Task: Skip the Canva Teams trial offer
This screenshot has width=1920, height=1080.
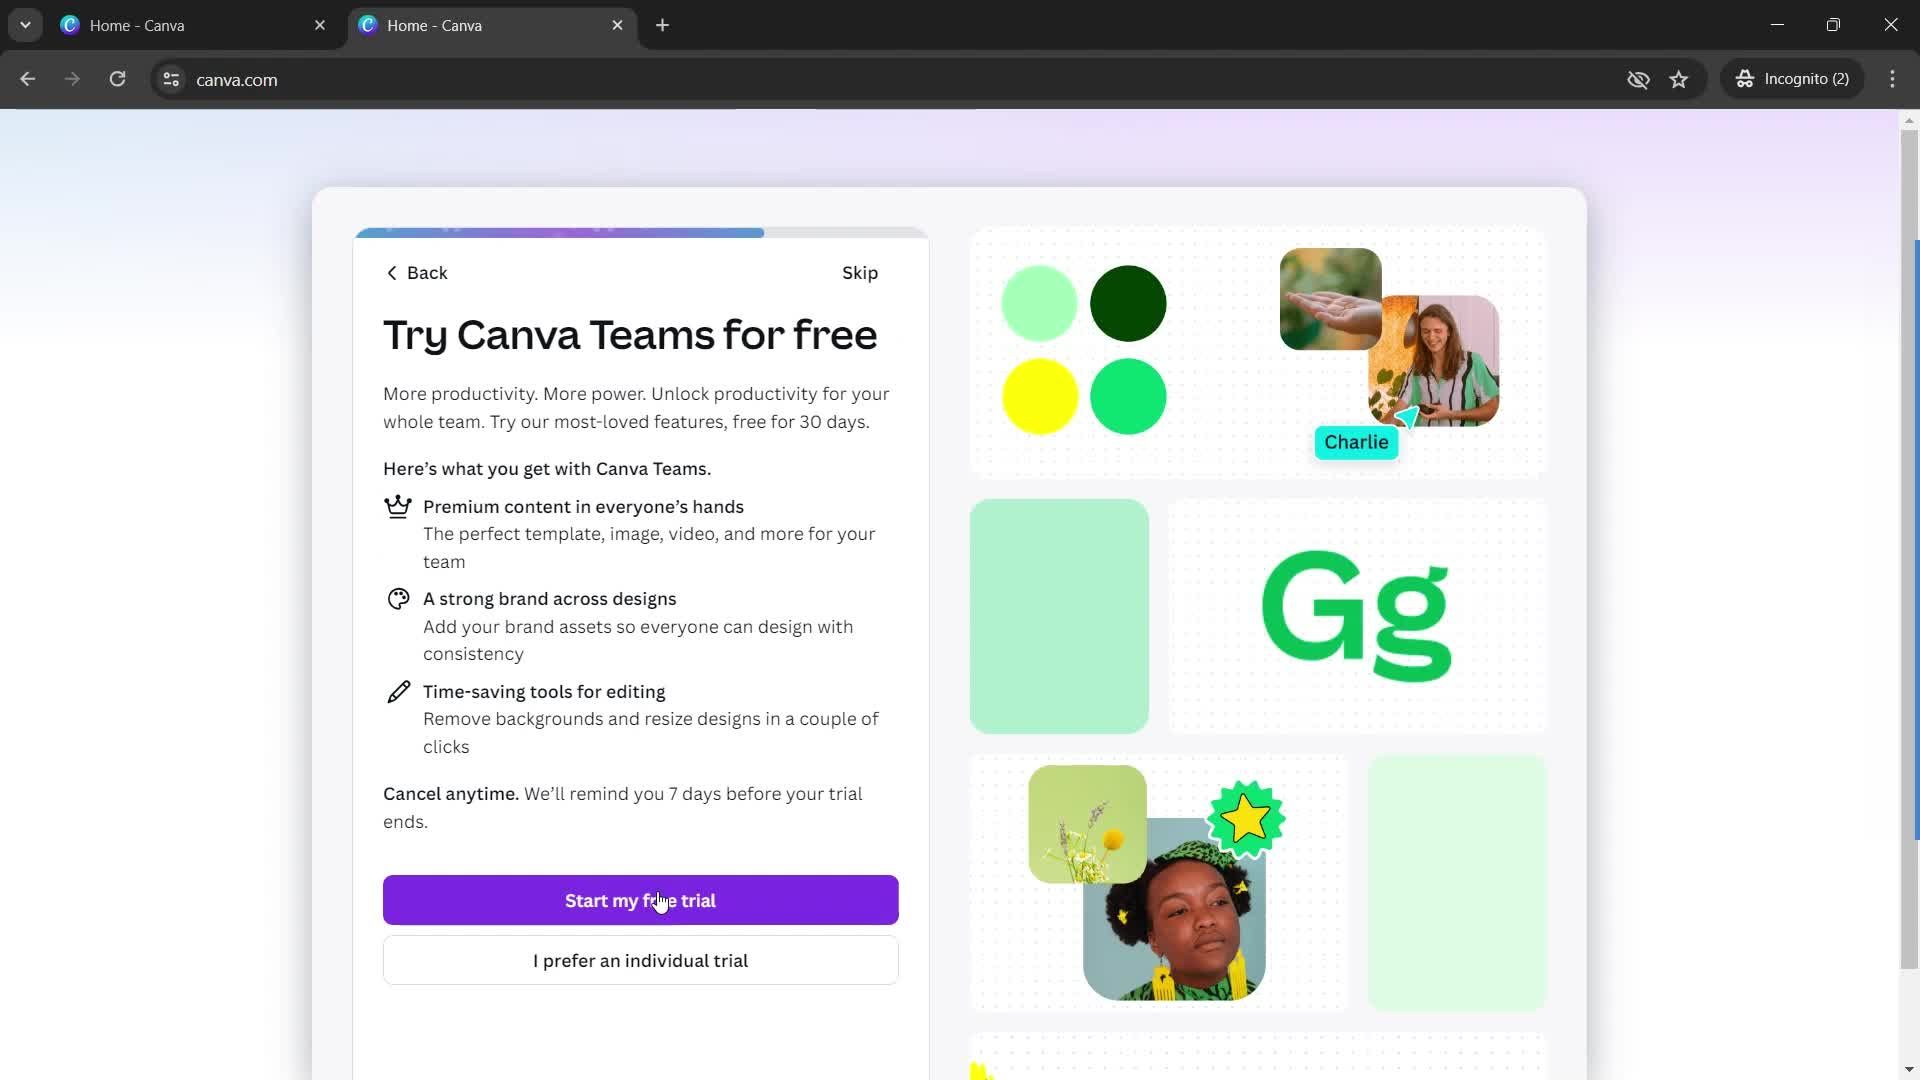Action: coord(859,273)
